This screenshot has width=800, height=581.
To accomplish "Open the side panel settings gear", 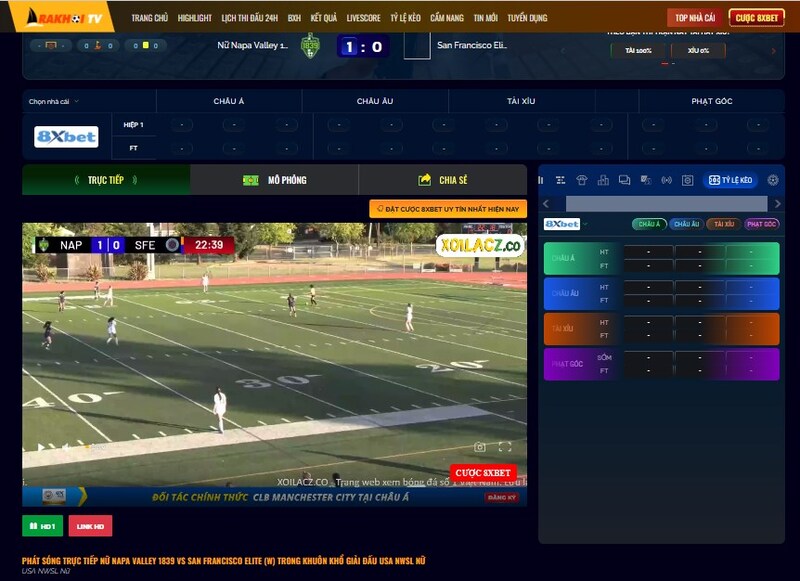I will (x=773, y=180).
